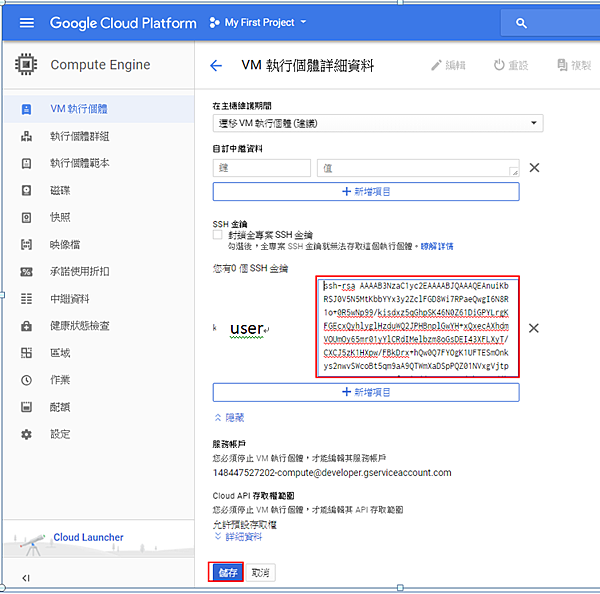This screenshot has width=600, height=594.
Task: Click inside the ssh-rsa key textarea
Action: click(x=418, y=326)
